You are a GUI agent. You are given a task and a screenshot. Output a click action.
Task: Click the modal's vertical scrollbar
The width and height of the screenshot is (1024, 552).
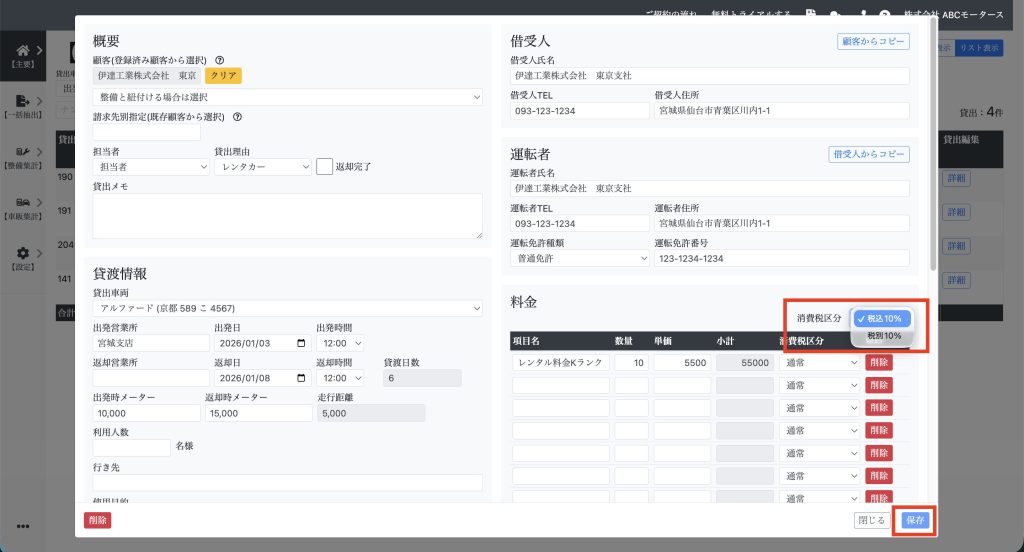click(934, 150)
